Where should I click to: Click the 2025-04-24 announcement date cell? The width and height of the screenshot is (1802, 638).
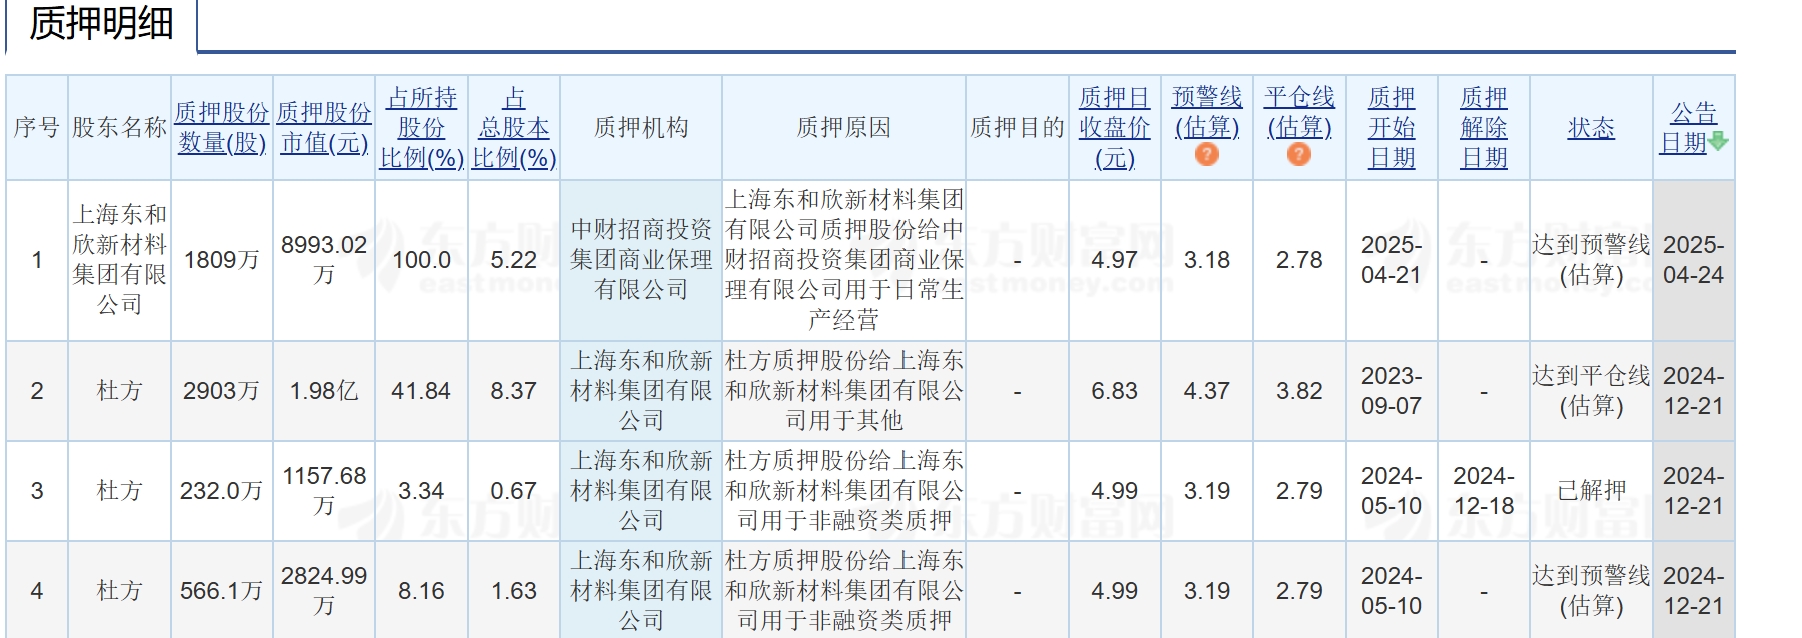pyautogui.click(x=1694, y=260)
